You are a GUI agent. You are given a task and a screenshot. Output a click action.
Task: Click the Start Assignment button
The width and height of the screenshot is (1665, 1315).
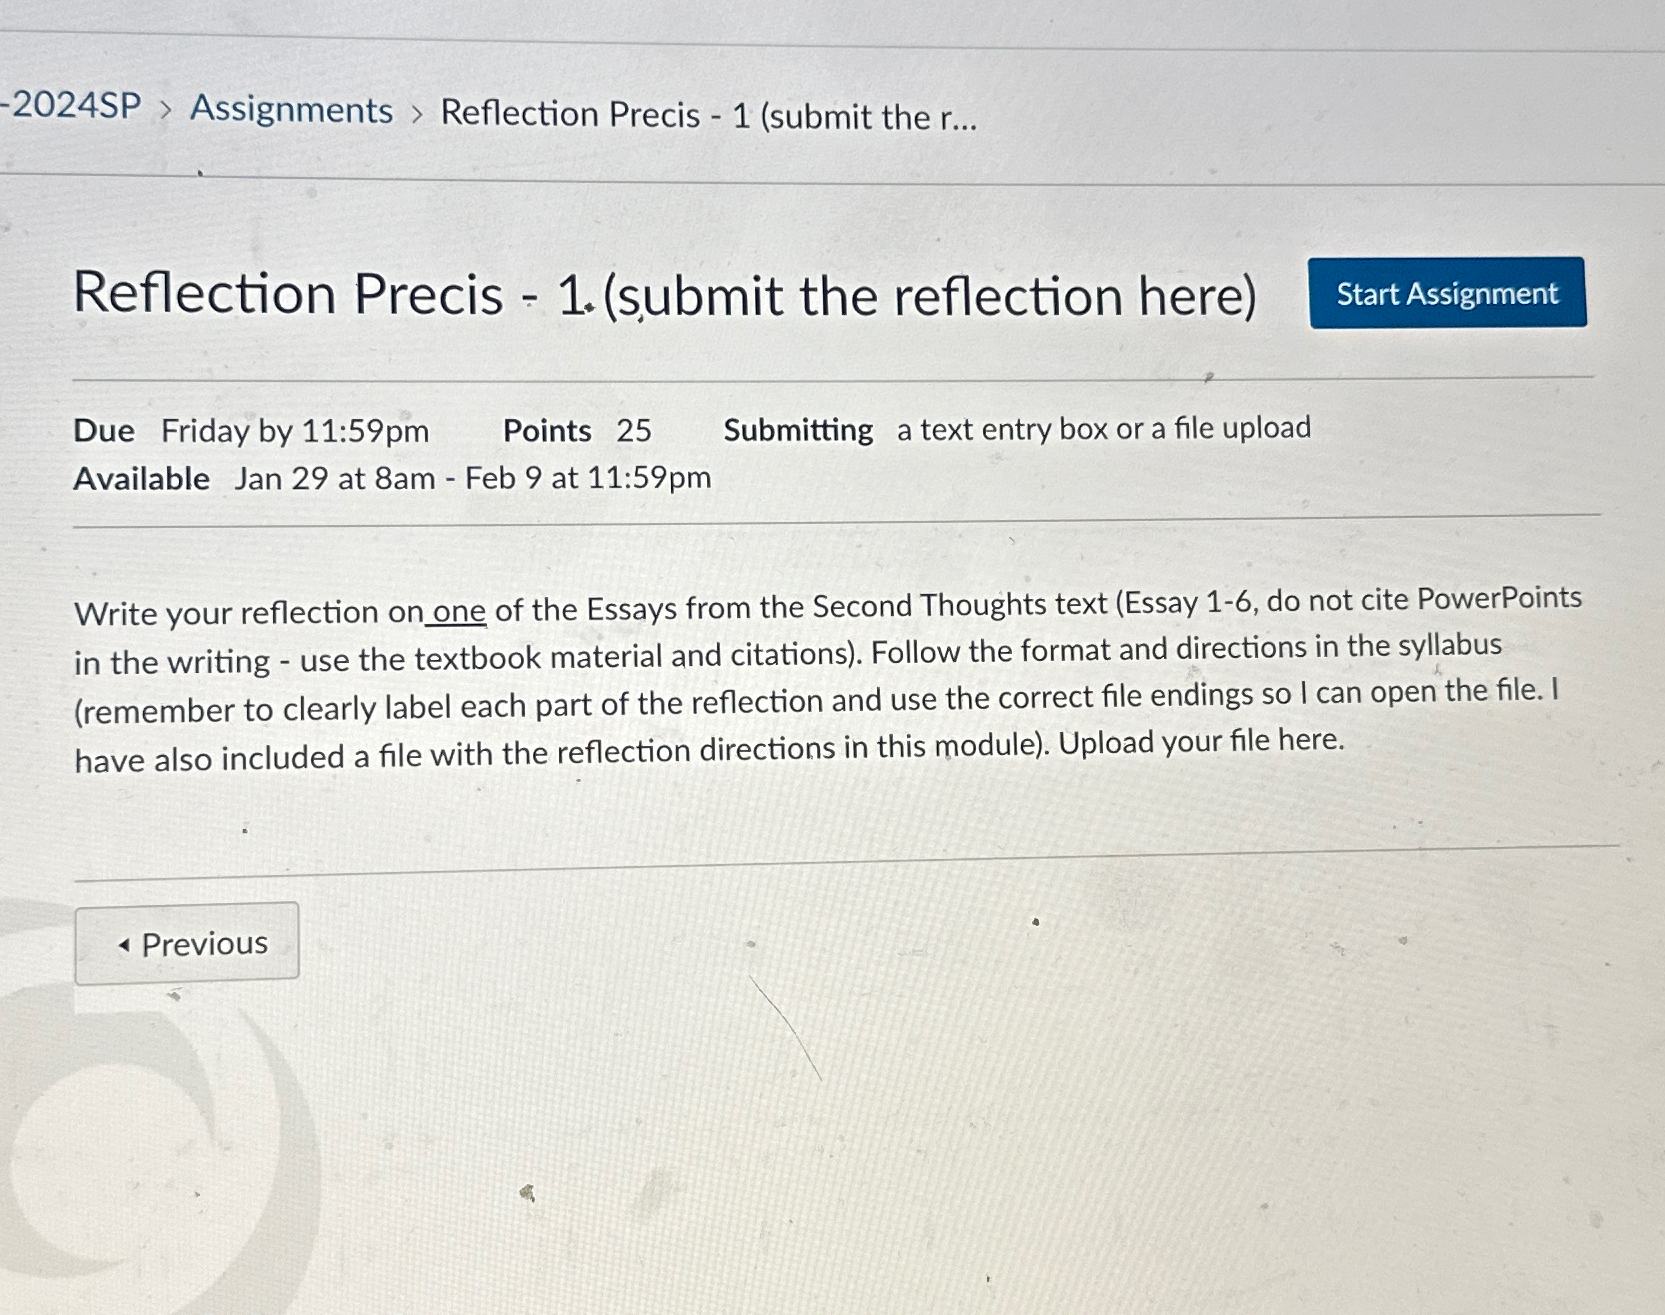click(1445, 294)
